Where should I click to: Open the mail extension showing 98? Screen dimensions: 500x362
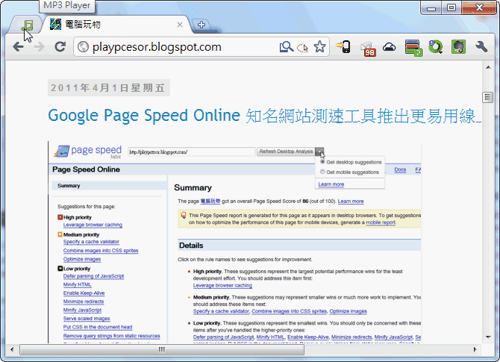pos(368,48)
